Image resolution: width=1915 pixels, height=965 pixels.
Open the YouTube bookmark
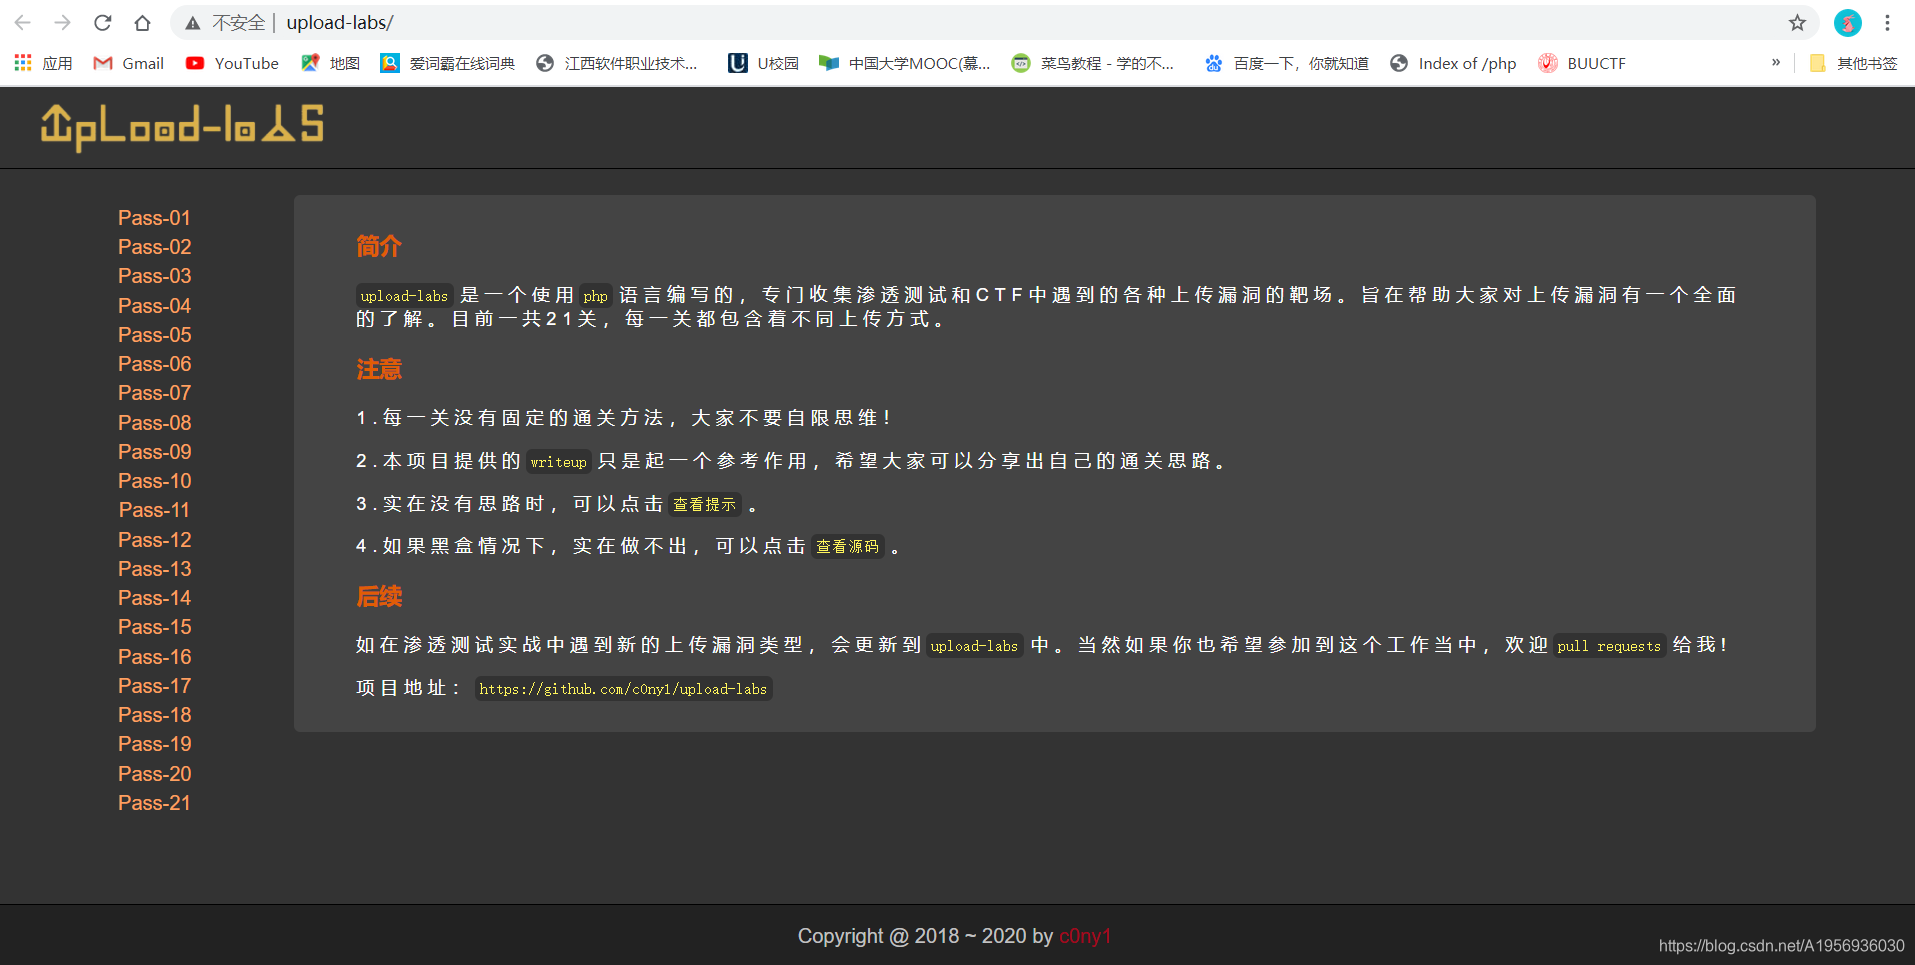[x=232, y=63]
